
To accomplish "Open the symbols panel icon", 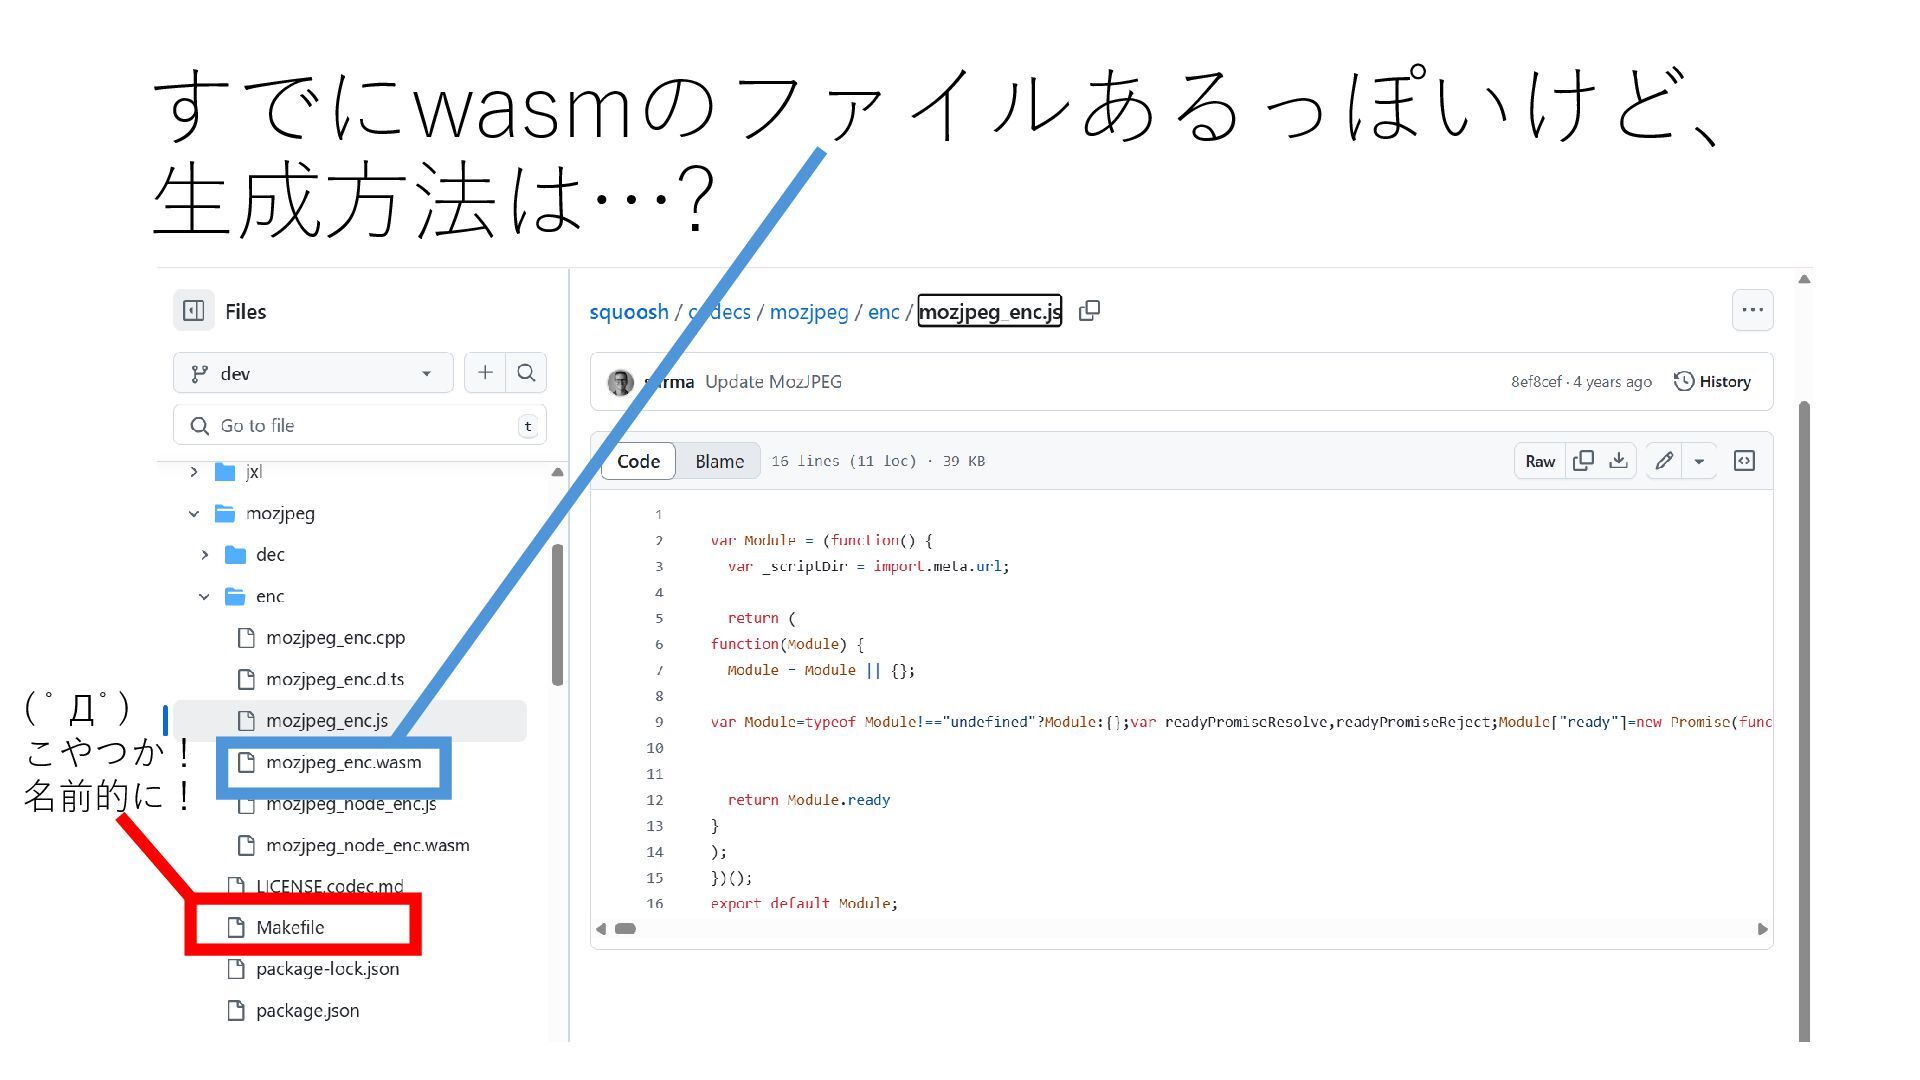I will [x=1744, y=461].
